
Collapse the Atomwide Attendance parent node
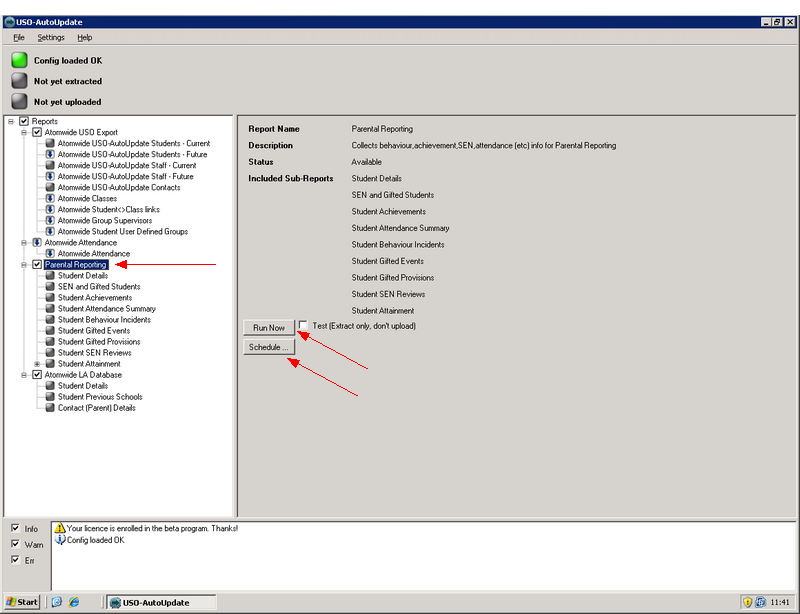(x=24, y=242)
